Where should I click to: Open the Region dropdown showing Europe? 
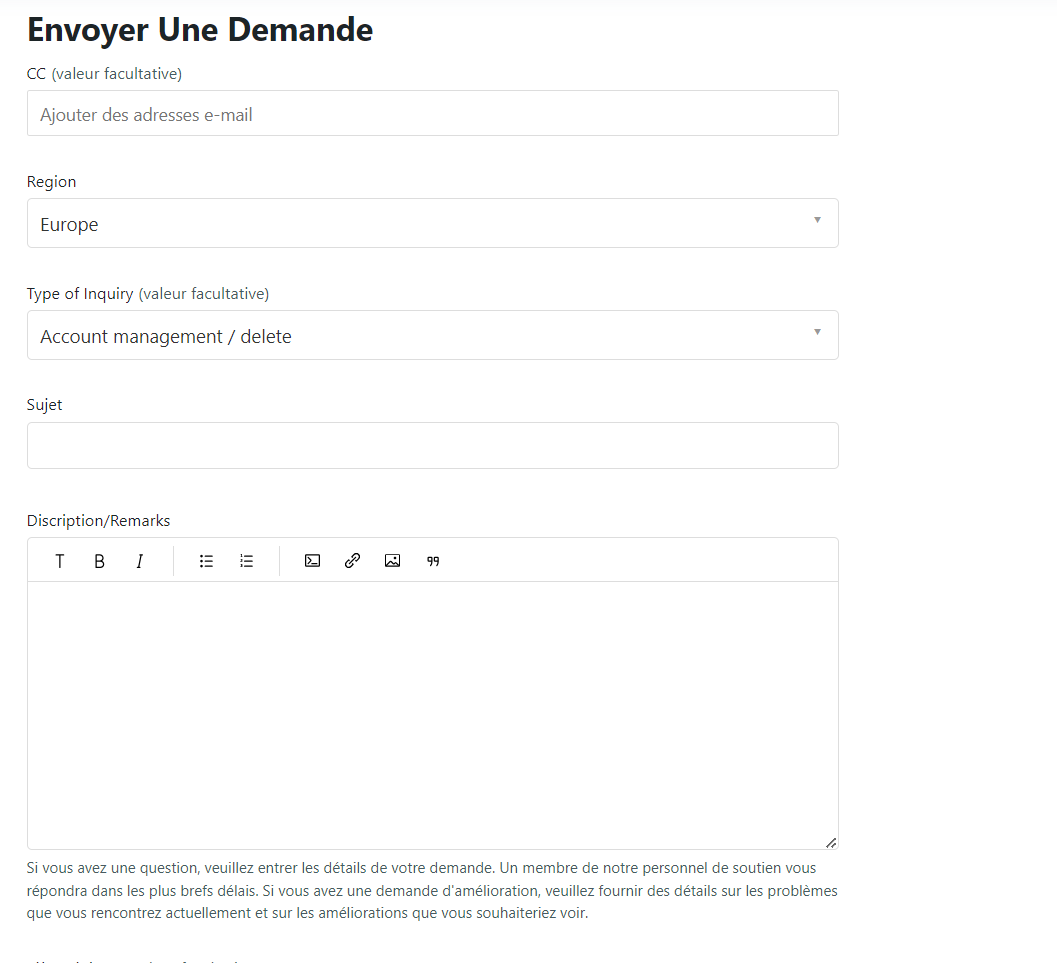433,223
